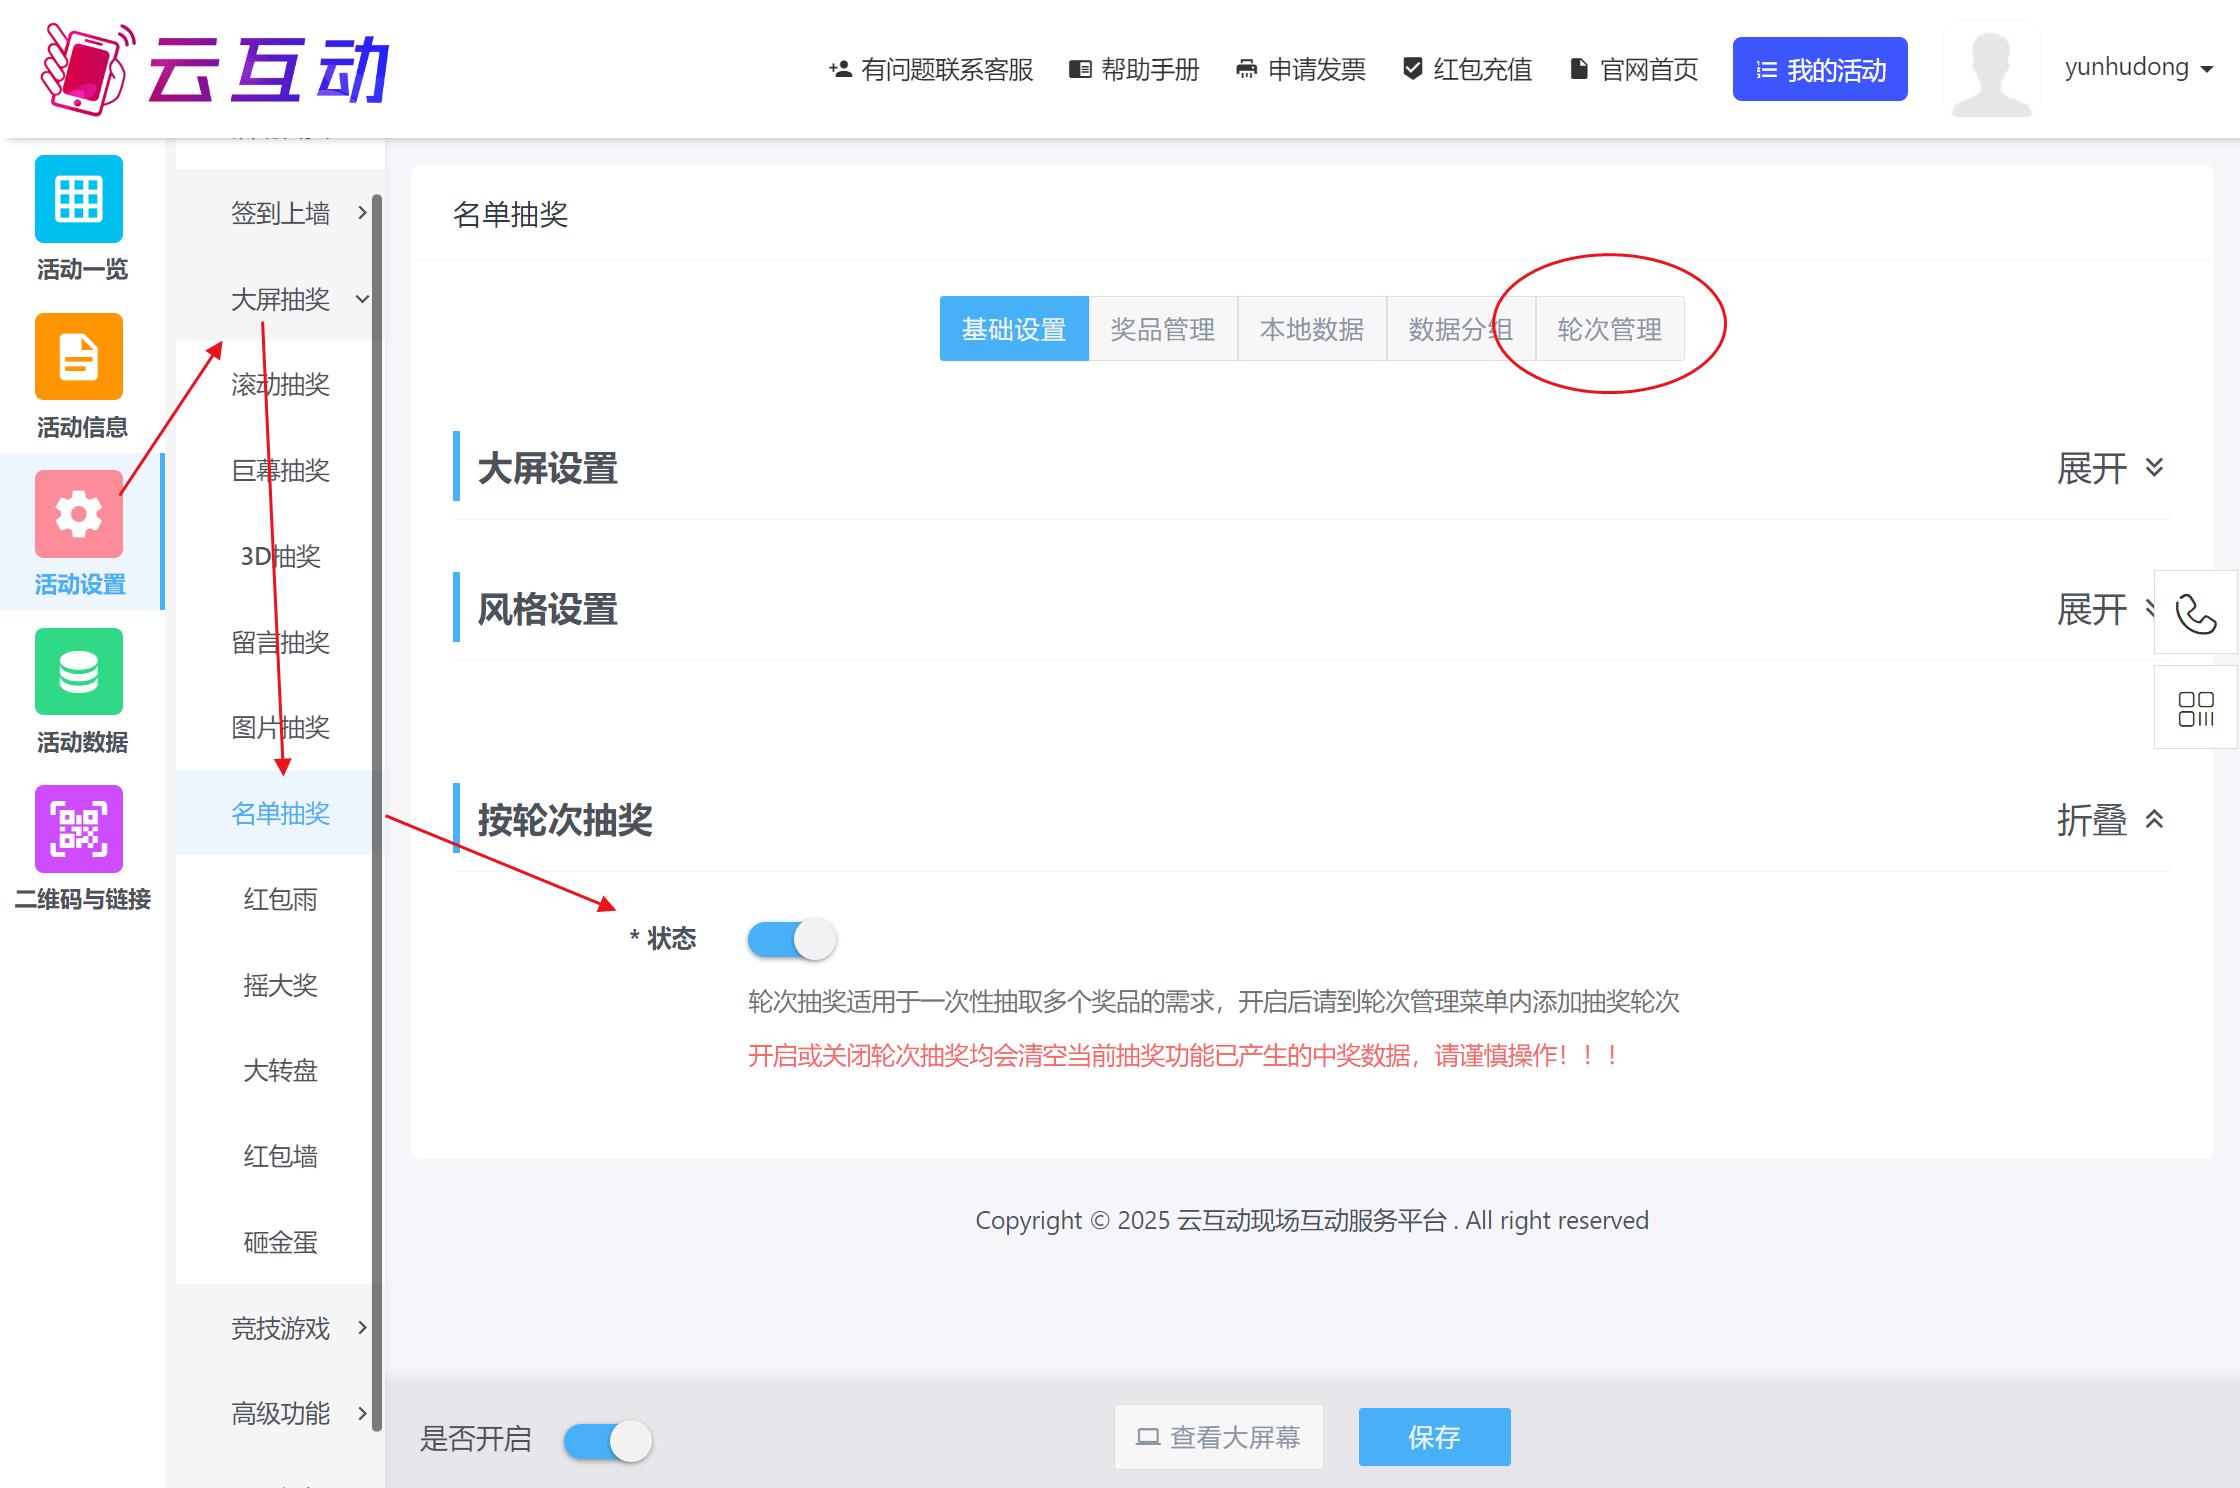Toggle the 状态 switch for 按轮次抽奖
Image resolution: width=2240 pixels, height=1488 pixels.
[x=791, y=939]
